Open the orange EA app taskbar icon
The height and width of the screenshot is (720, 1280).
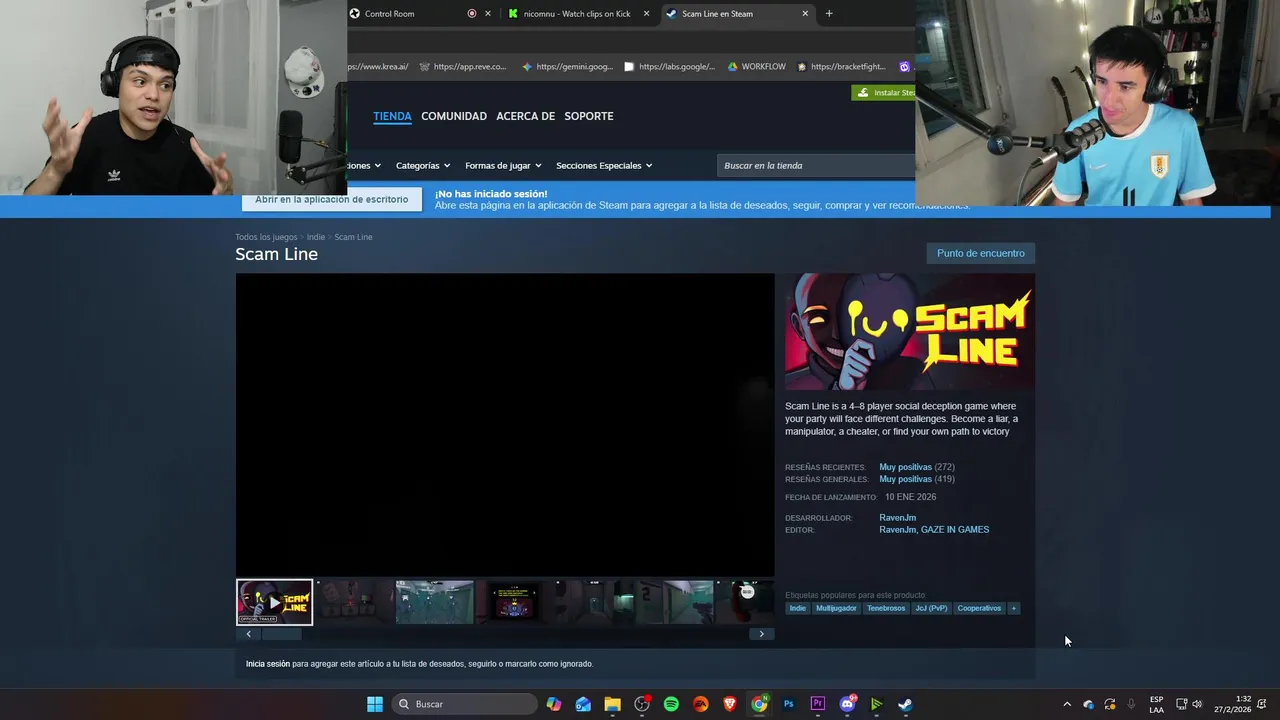[700, 704]
